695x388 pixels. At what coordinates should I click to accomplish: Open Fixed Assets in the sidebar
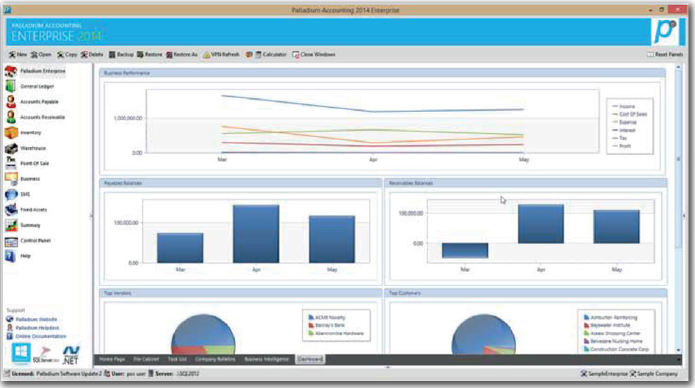[27, 209]
